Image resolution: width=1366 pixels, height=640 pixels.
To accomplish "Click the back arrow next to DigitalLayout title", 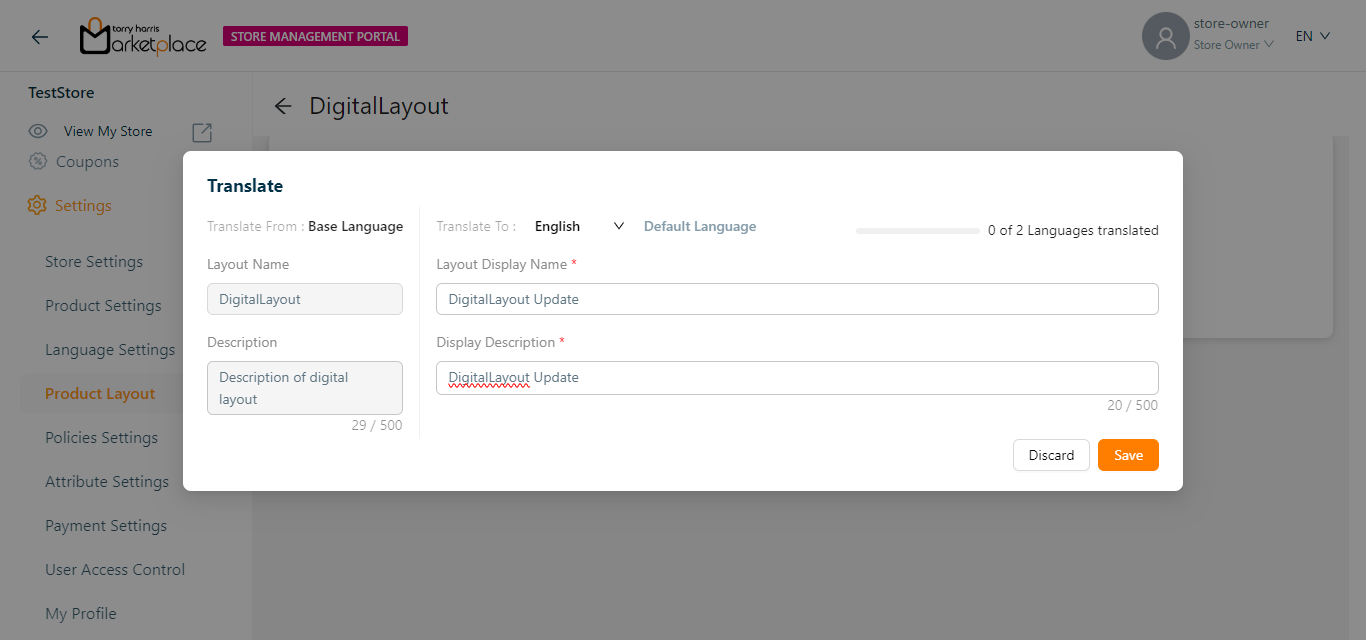I will point(283,106).
